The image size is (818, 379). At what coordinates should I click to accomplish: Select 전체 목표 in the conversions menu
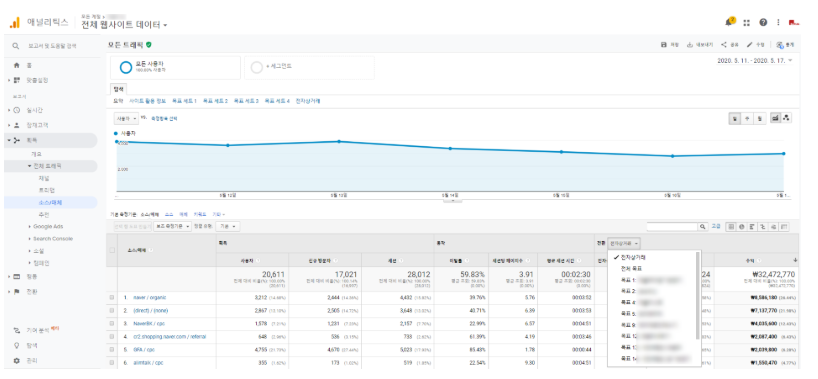[x=631, y=268]
